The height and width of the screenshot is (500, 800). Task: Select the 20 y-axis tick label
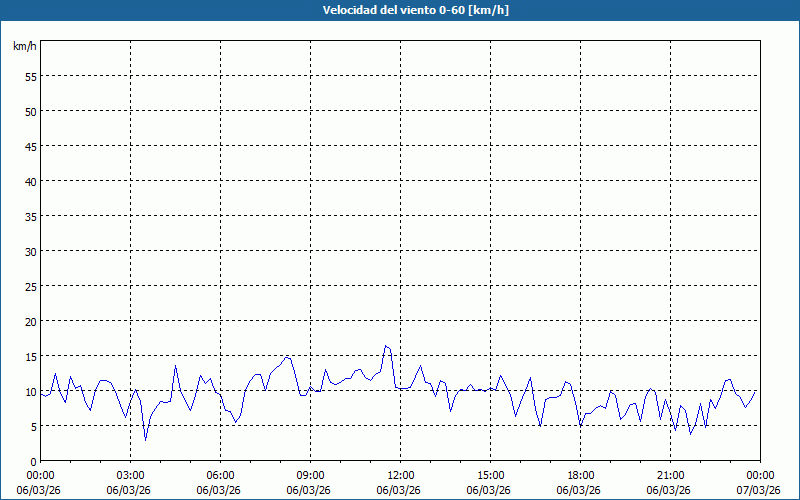30,321
